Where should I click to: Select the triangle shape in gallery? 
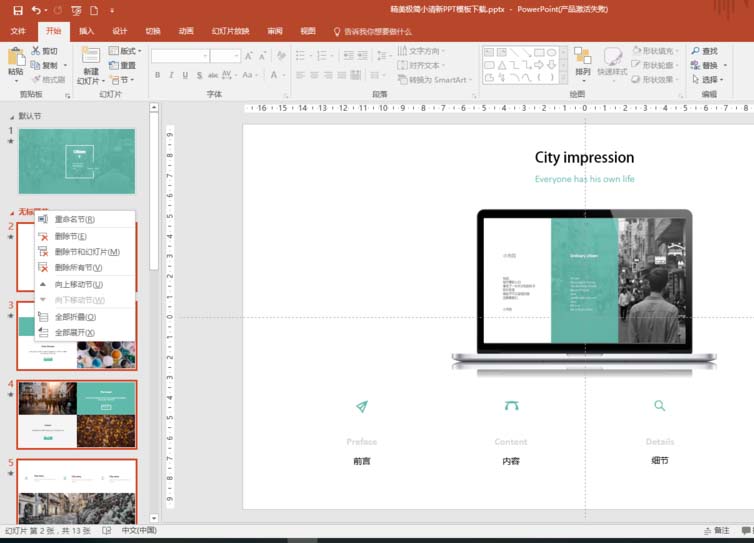coord(502,64)
